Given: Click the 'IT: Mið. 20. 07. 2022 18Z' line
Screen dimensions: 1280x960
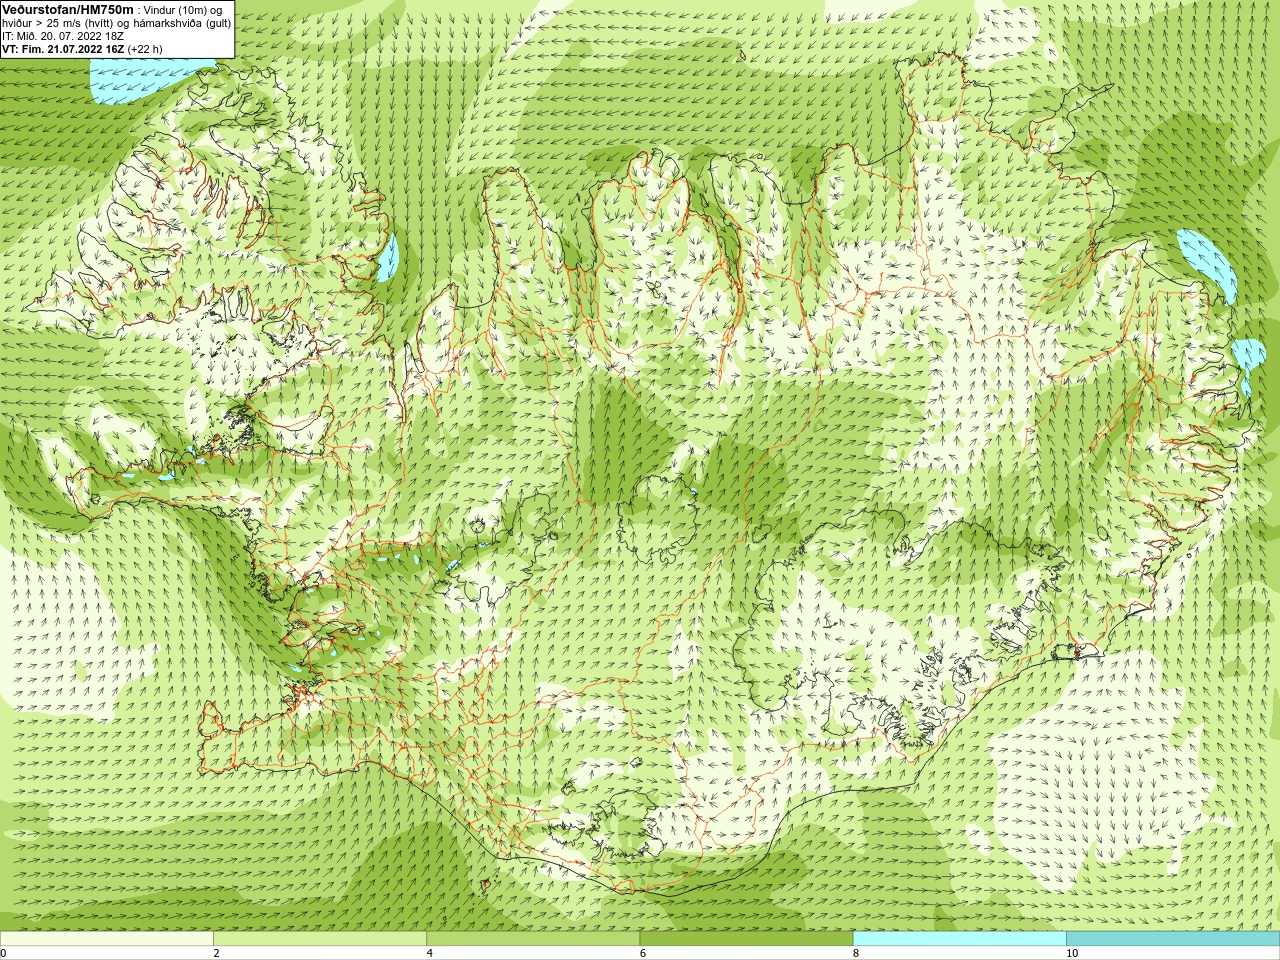Looking at the screenshot, I should click(63, 35).
